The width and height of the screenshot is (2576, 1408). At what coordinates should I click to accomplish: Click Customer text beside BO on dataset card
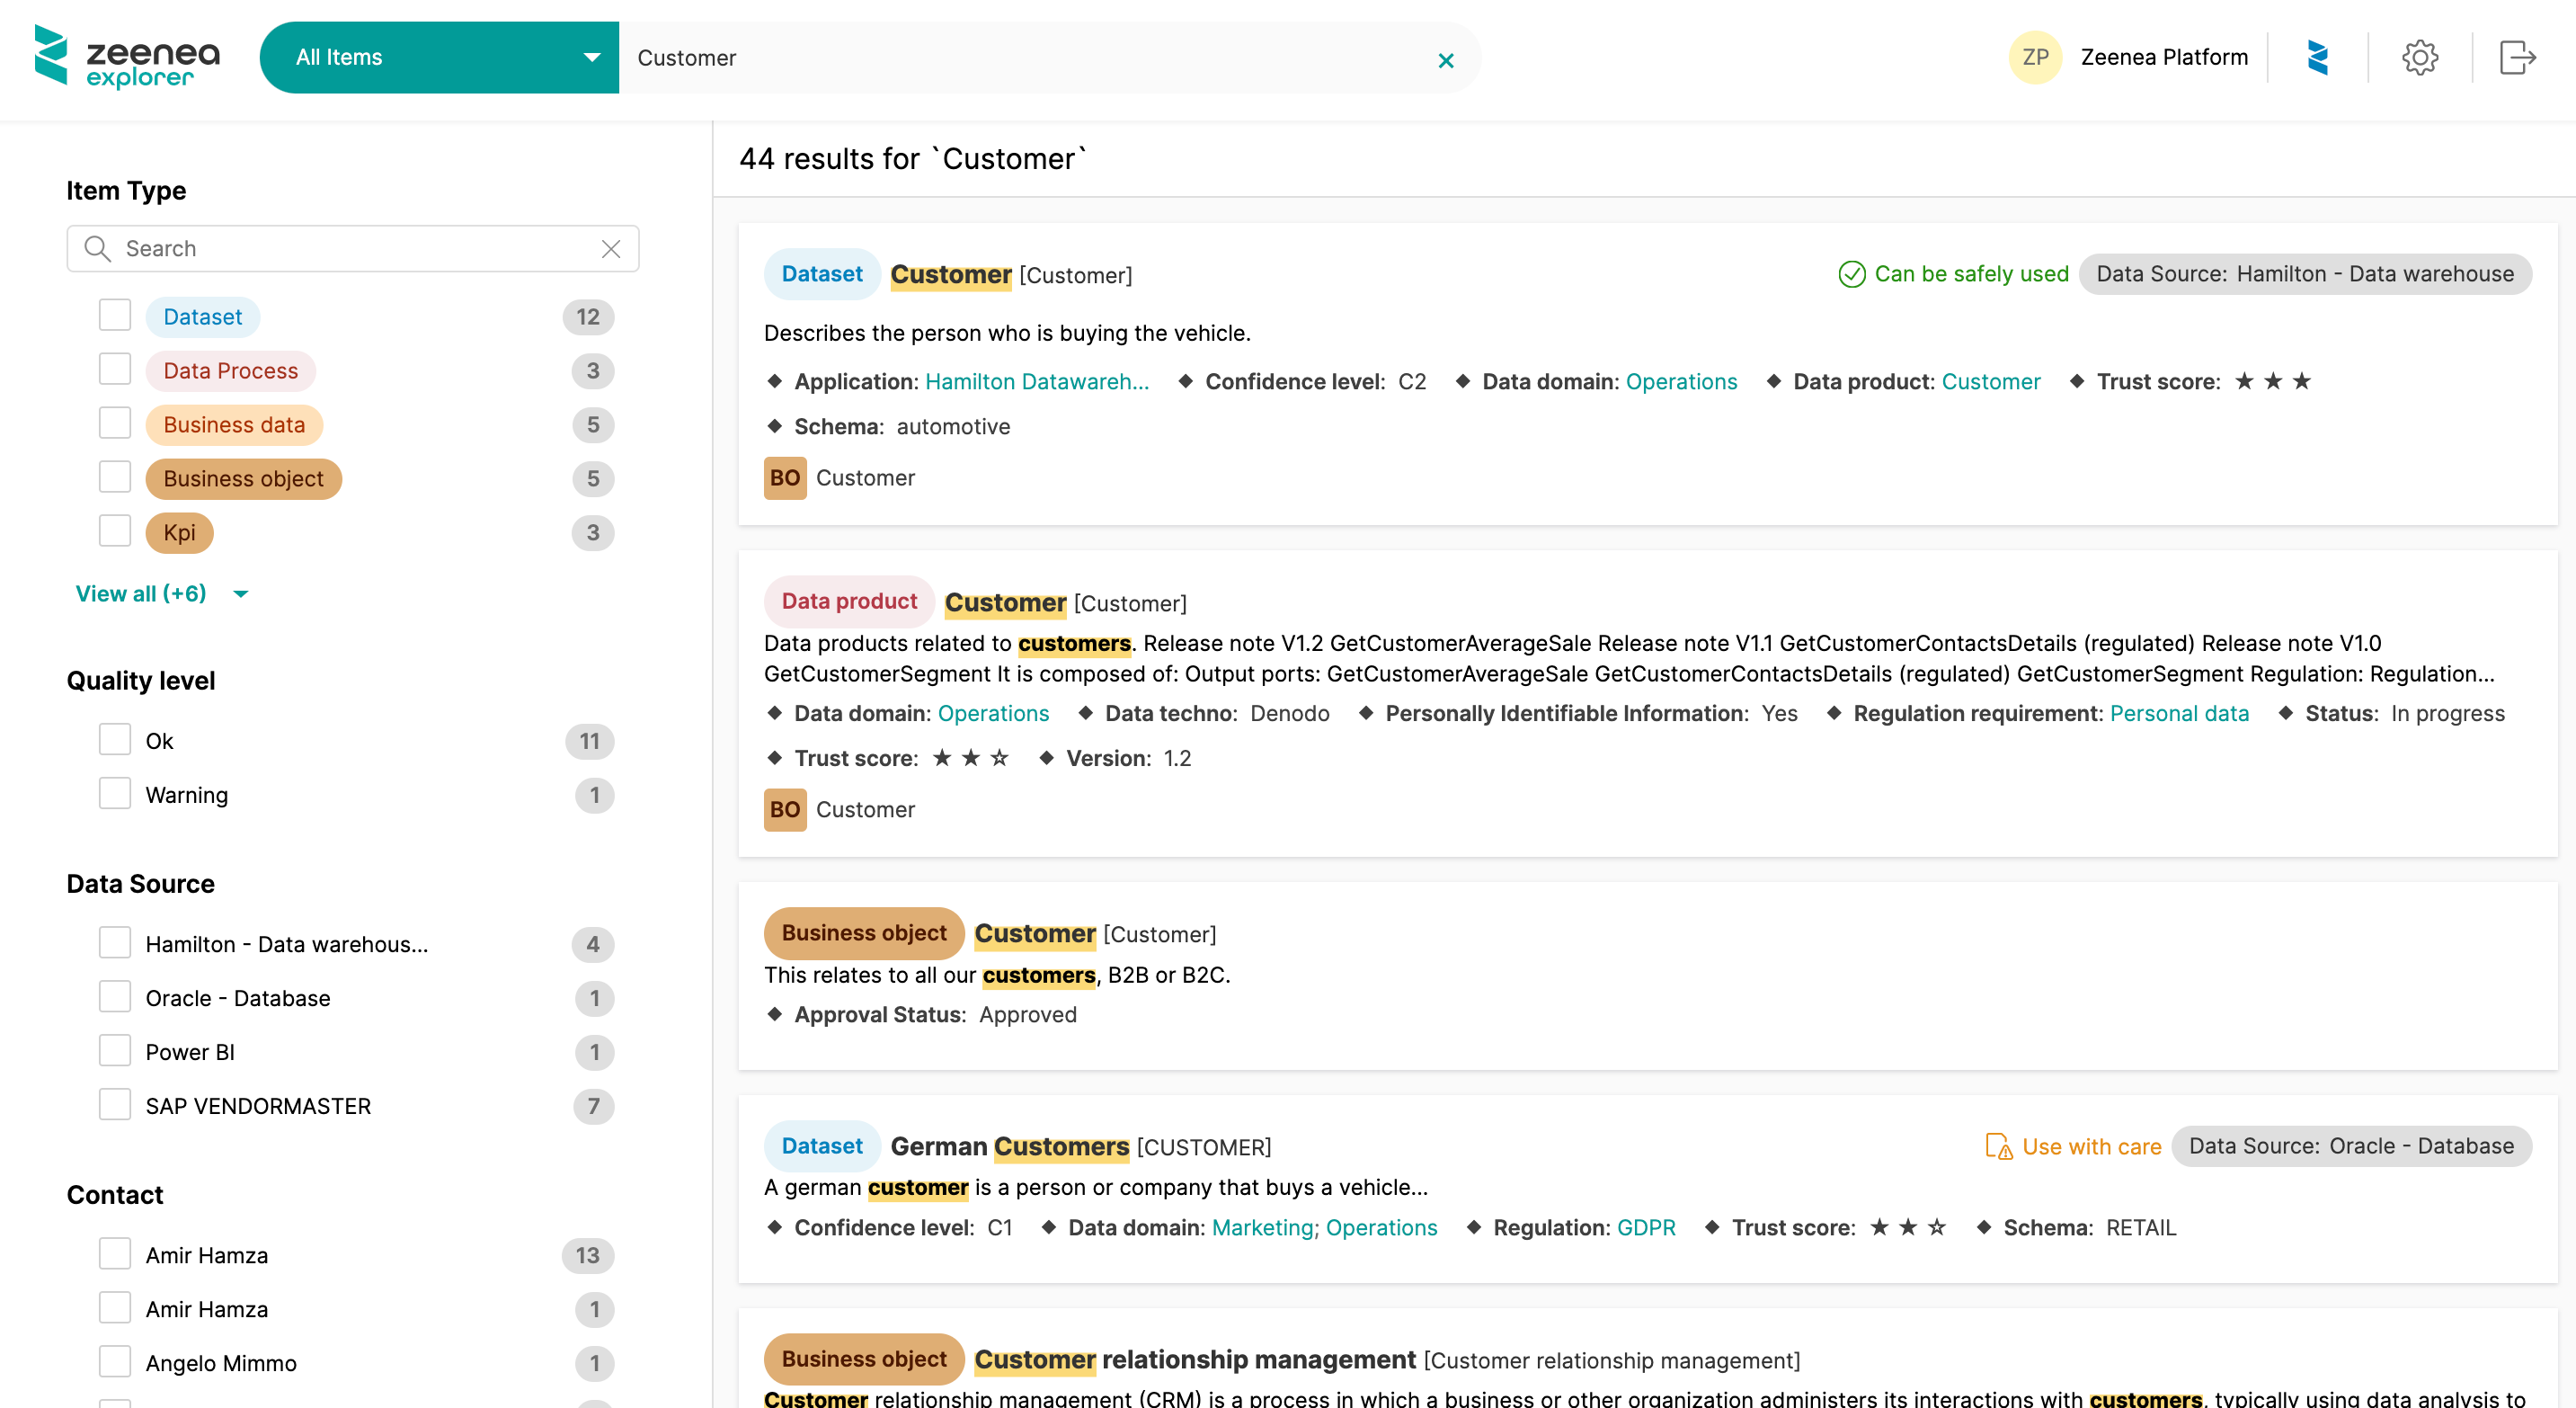865,478
